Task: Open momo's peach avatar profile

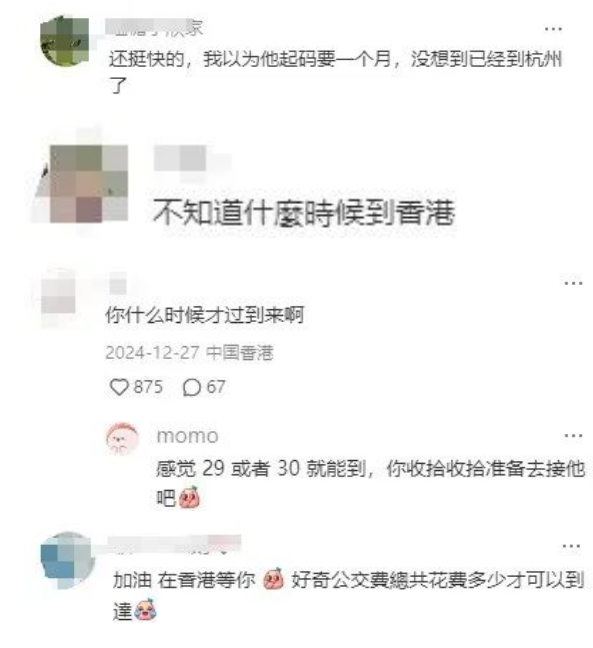Action: [x=122, y=438]
